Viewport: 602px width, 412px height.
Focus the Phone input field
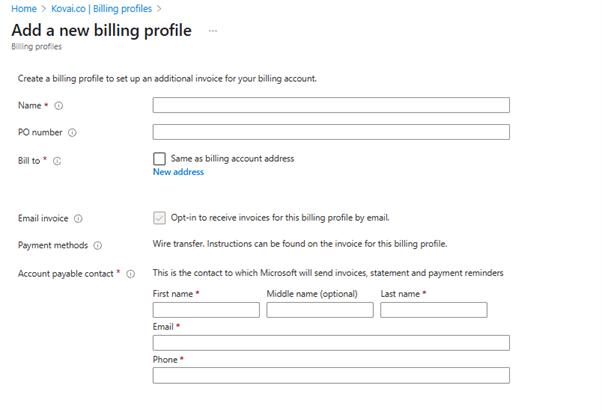[x=331, y=376]
